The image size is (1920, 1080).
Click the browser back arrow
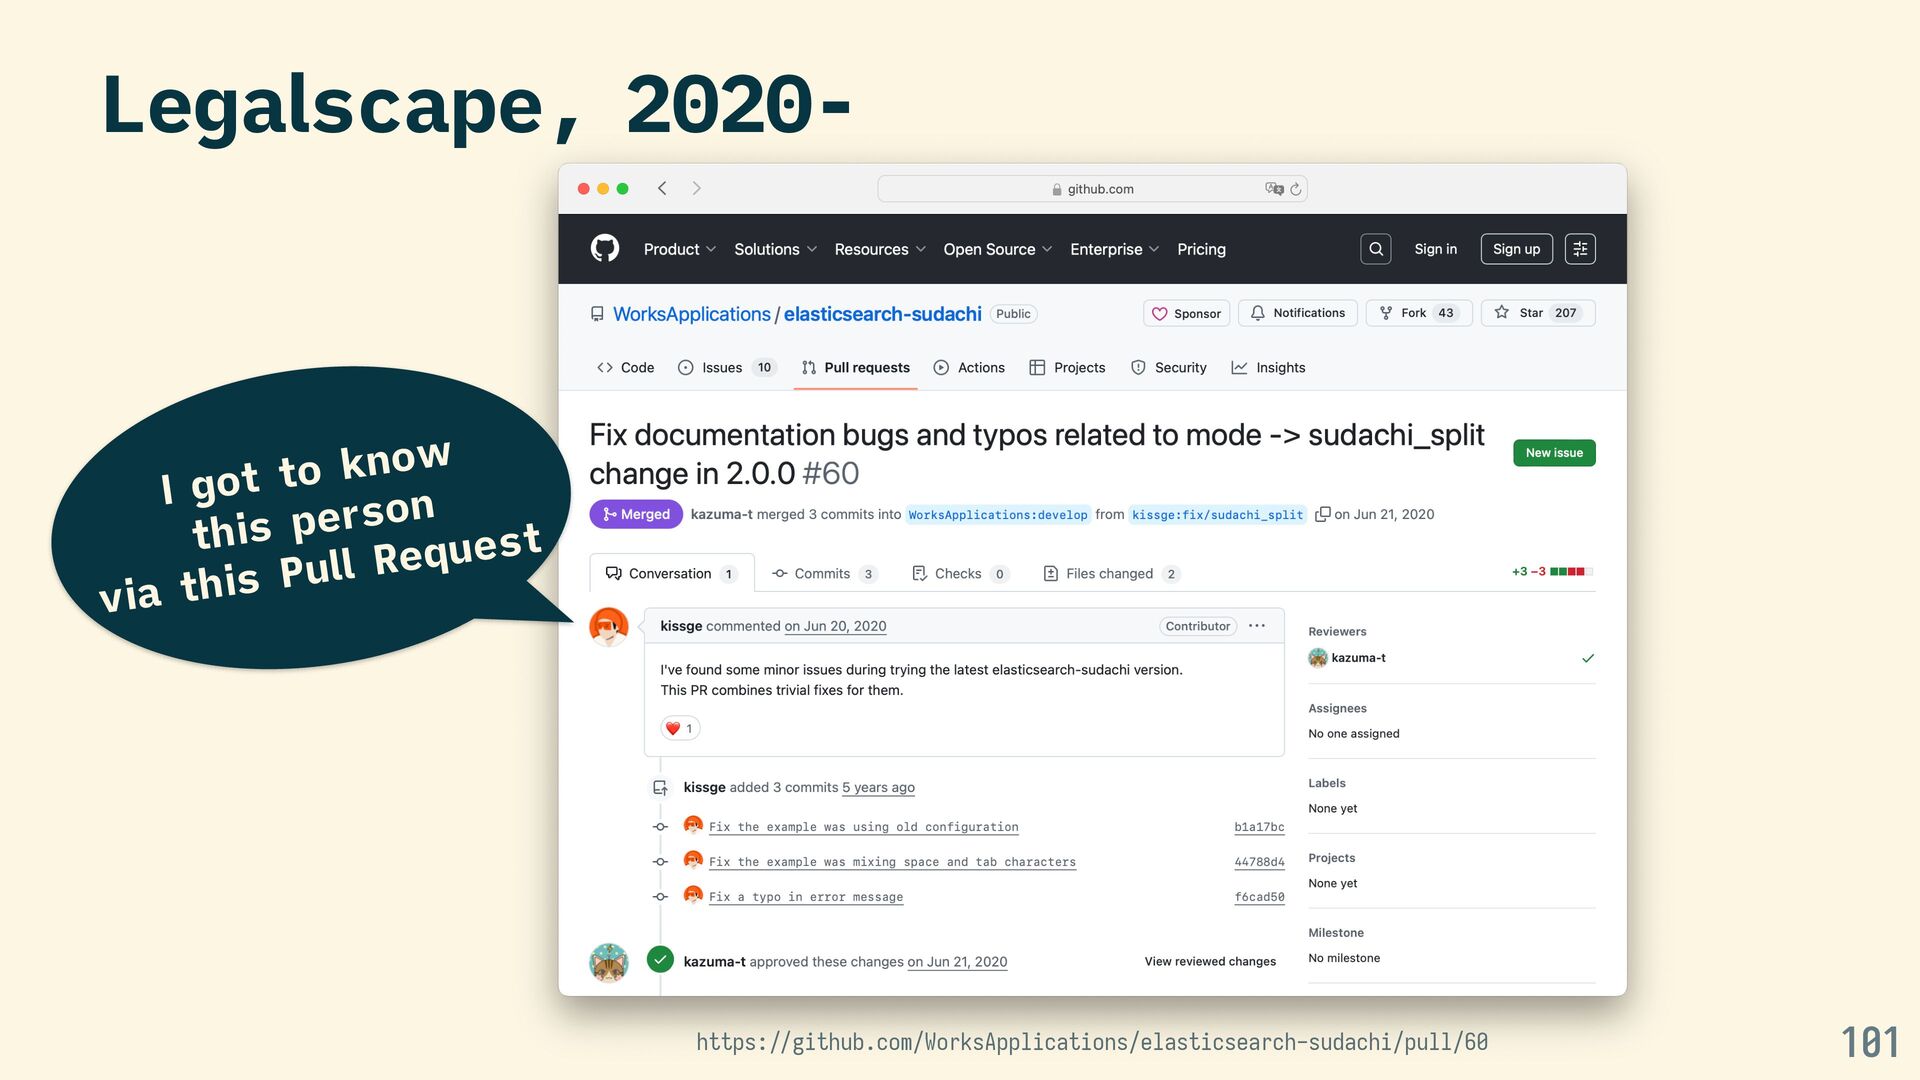click(662, 188)
